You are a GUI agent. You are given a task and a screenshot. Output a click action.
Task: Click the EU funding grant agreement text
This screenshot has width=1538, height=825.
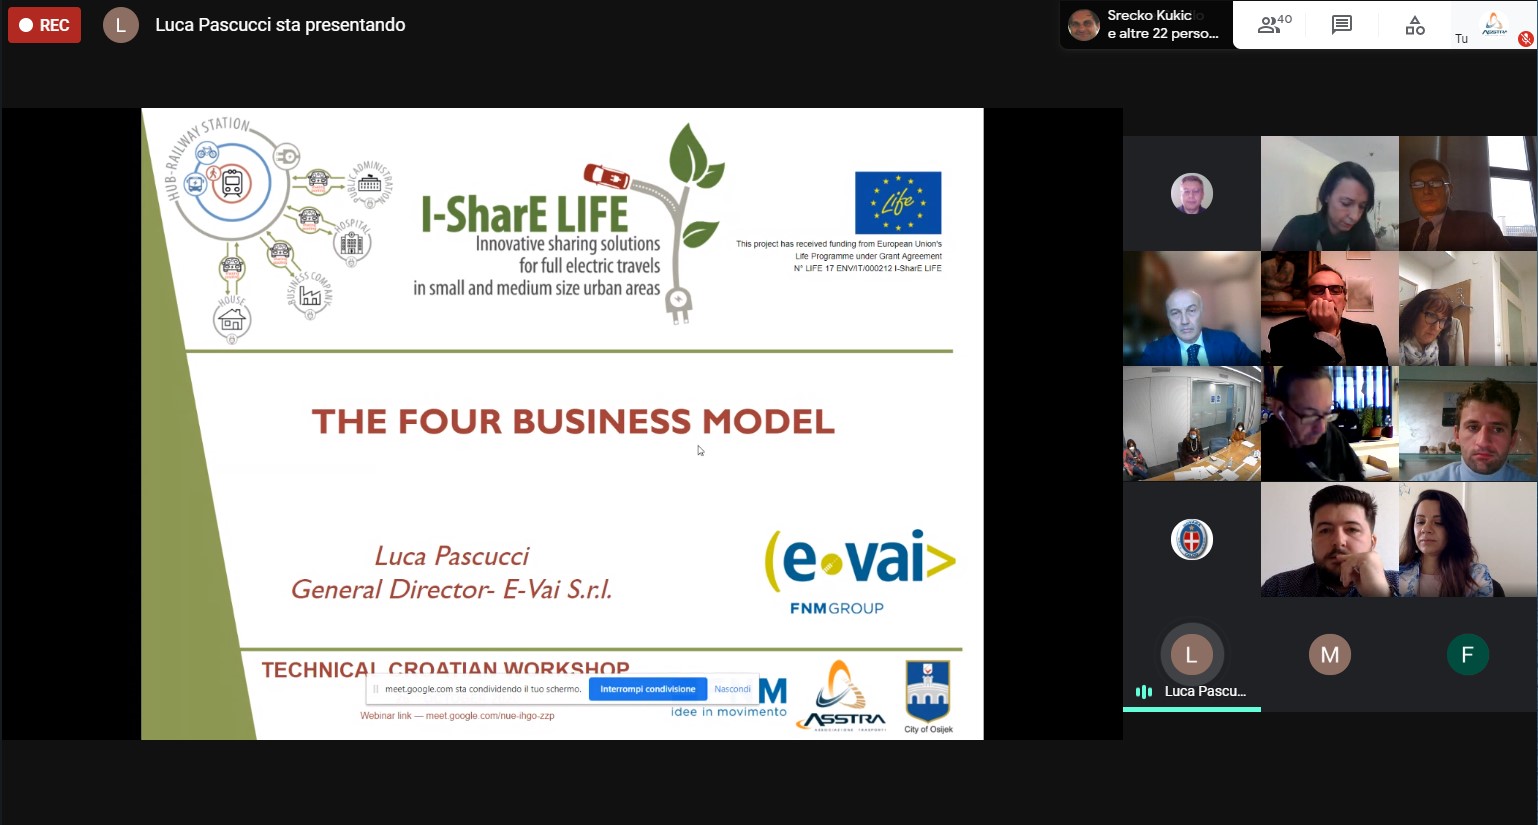click(839, 256)
